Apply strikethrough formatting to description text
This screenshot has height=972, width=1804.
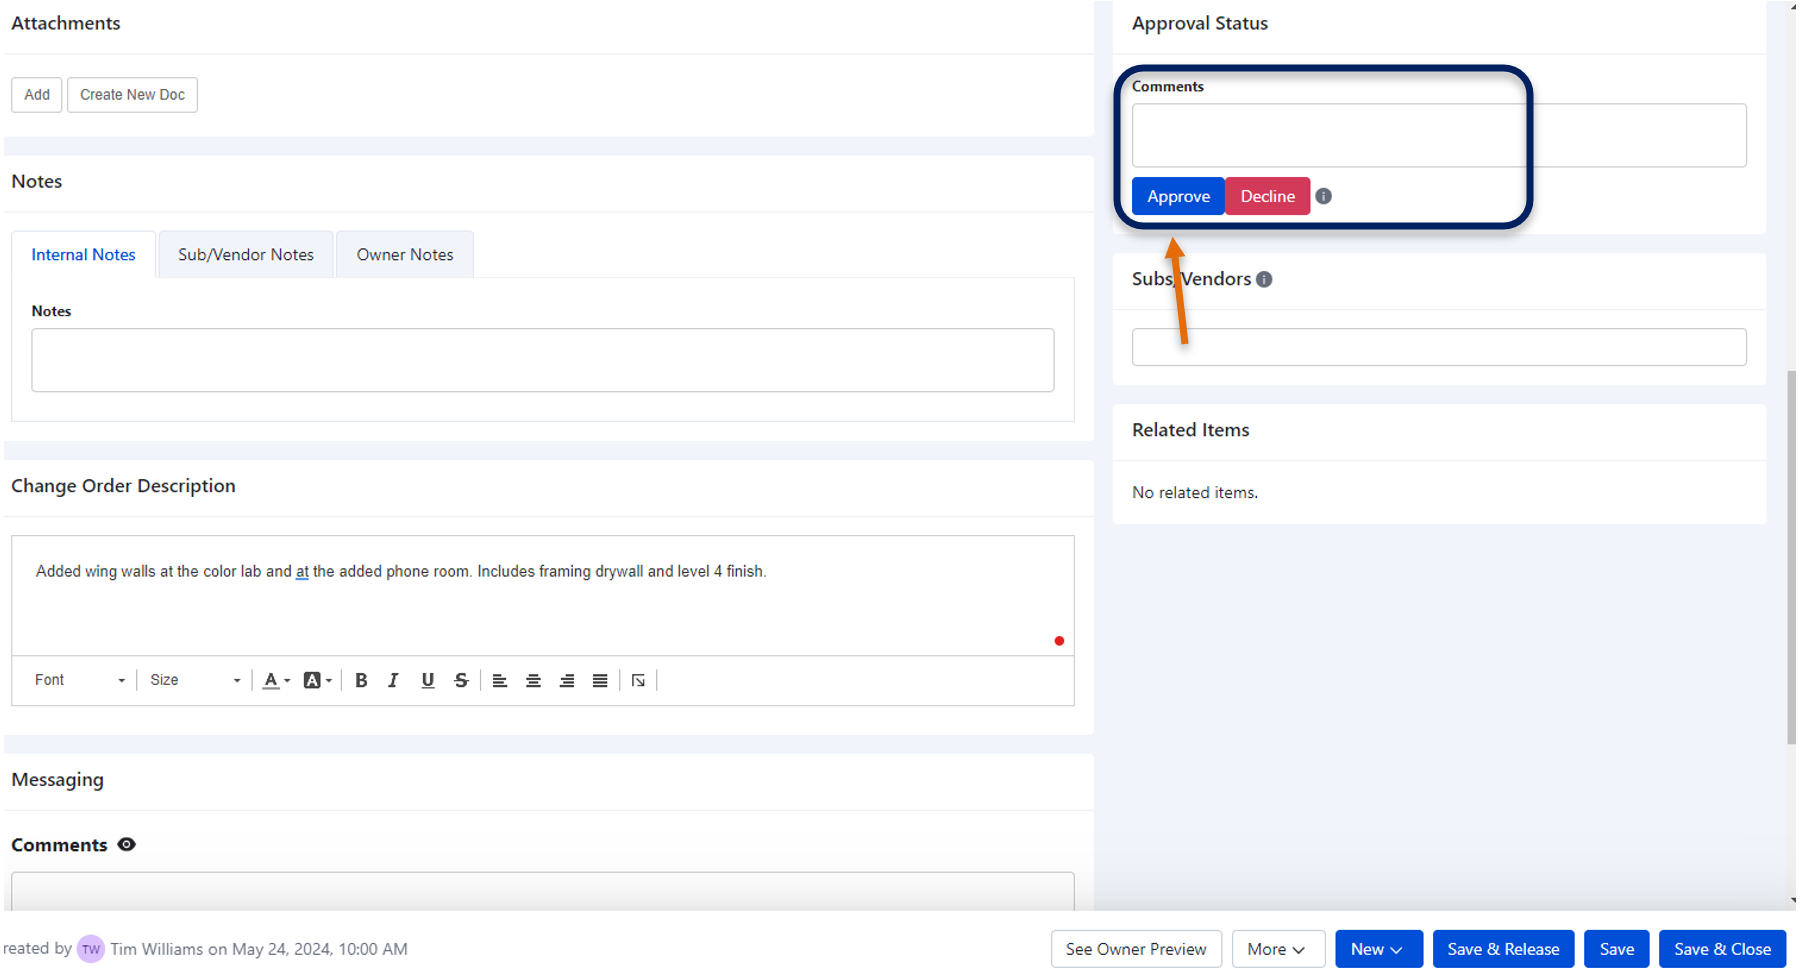coord(461,680)
